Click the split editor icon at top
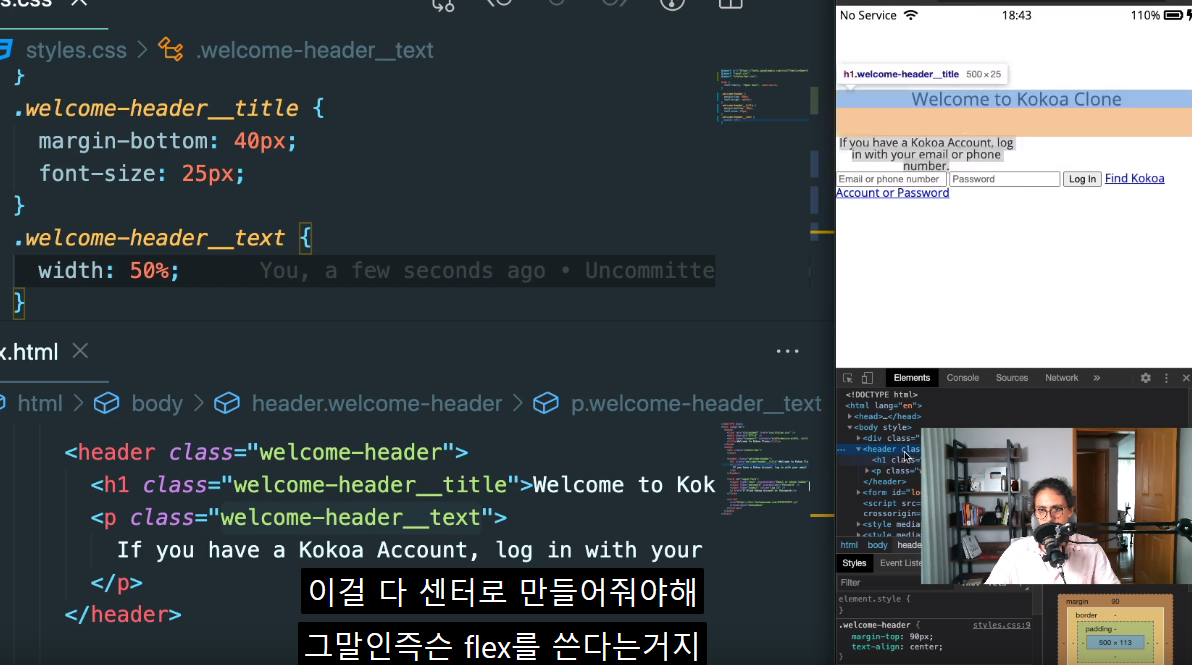This screenshot has height=665, width=1192. [x=730, y=4]
